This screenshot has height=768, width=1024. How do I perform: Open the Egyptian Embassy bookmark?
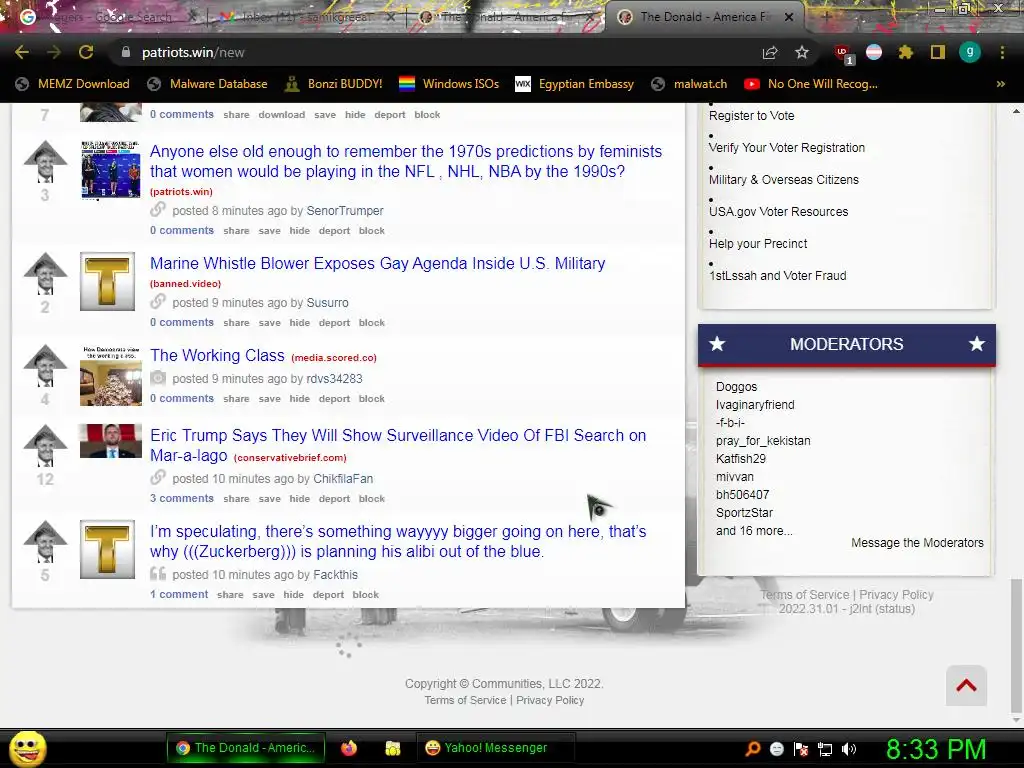[575, 84]
